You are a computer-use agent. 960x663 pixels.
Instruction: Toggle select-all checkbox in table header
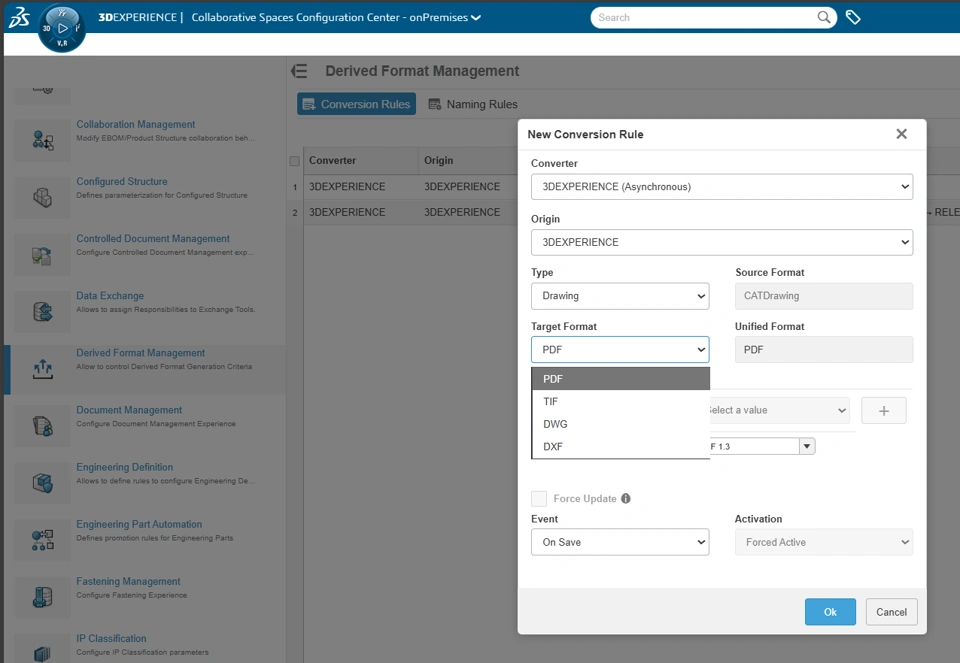tap(294, 161)
